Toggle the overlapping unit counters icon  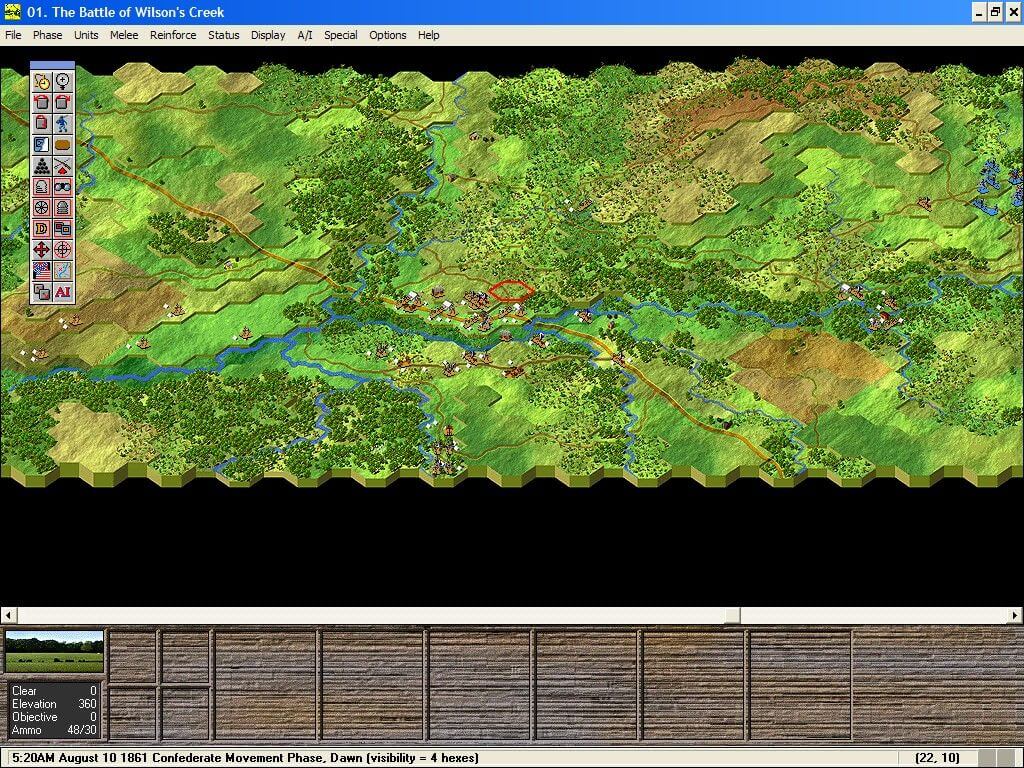coord(63,229)
